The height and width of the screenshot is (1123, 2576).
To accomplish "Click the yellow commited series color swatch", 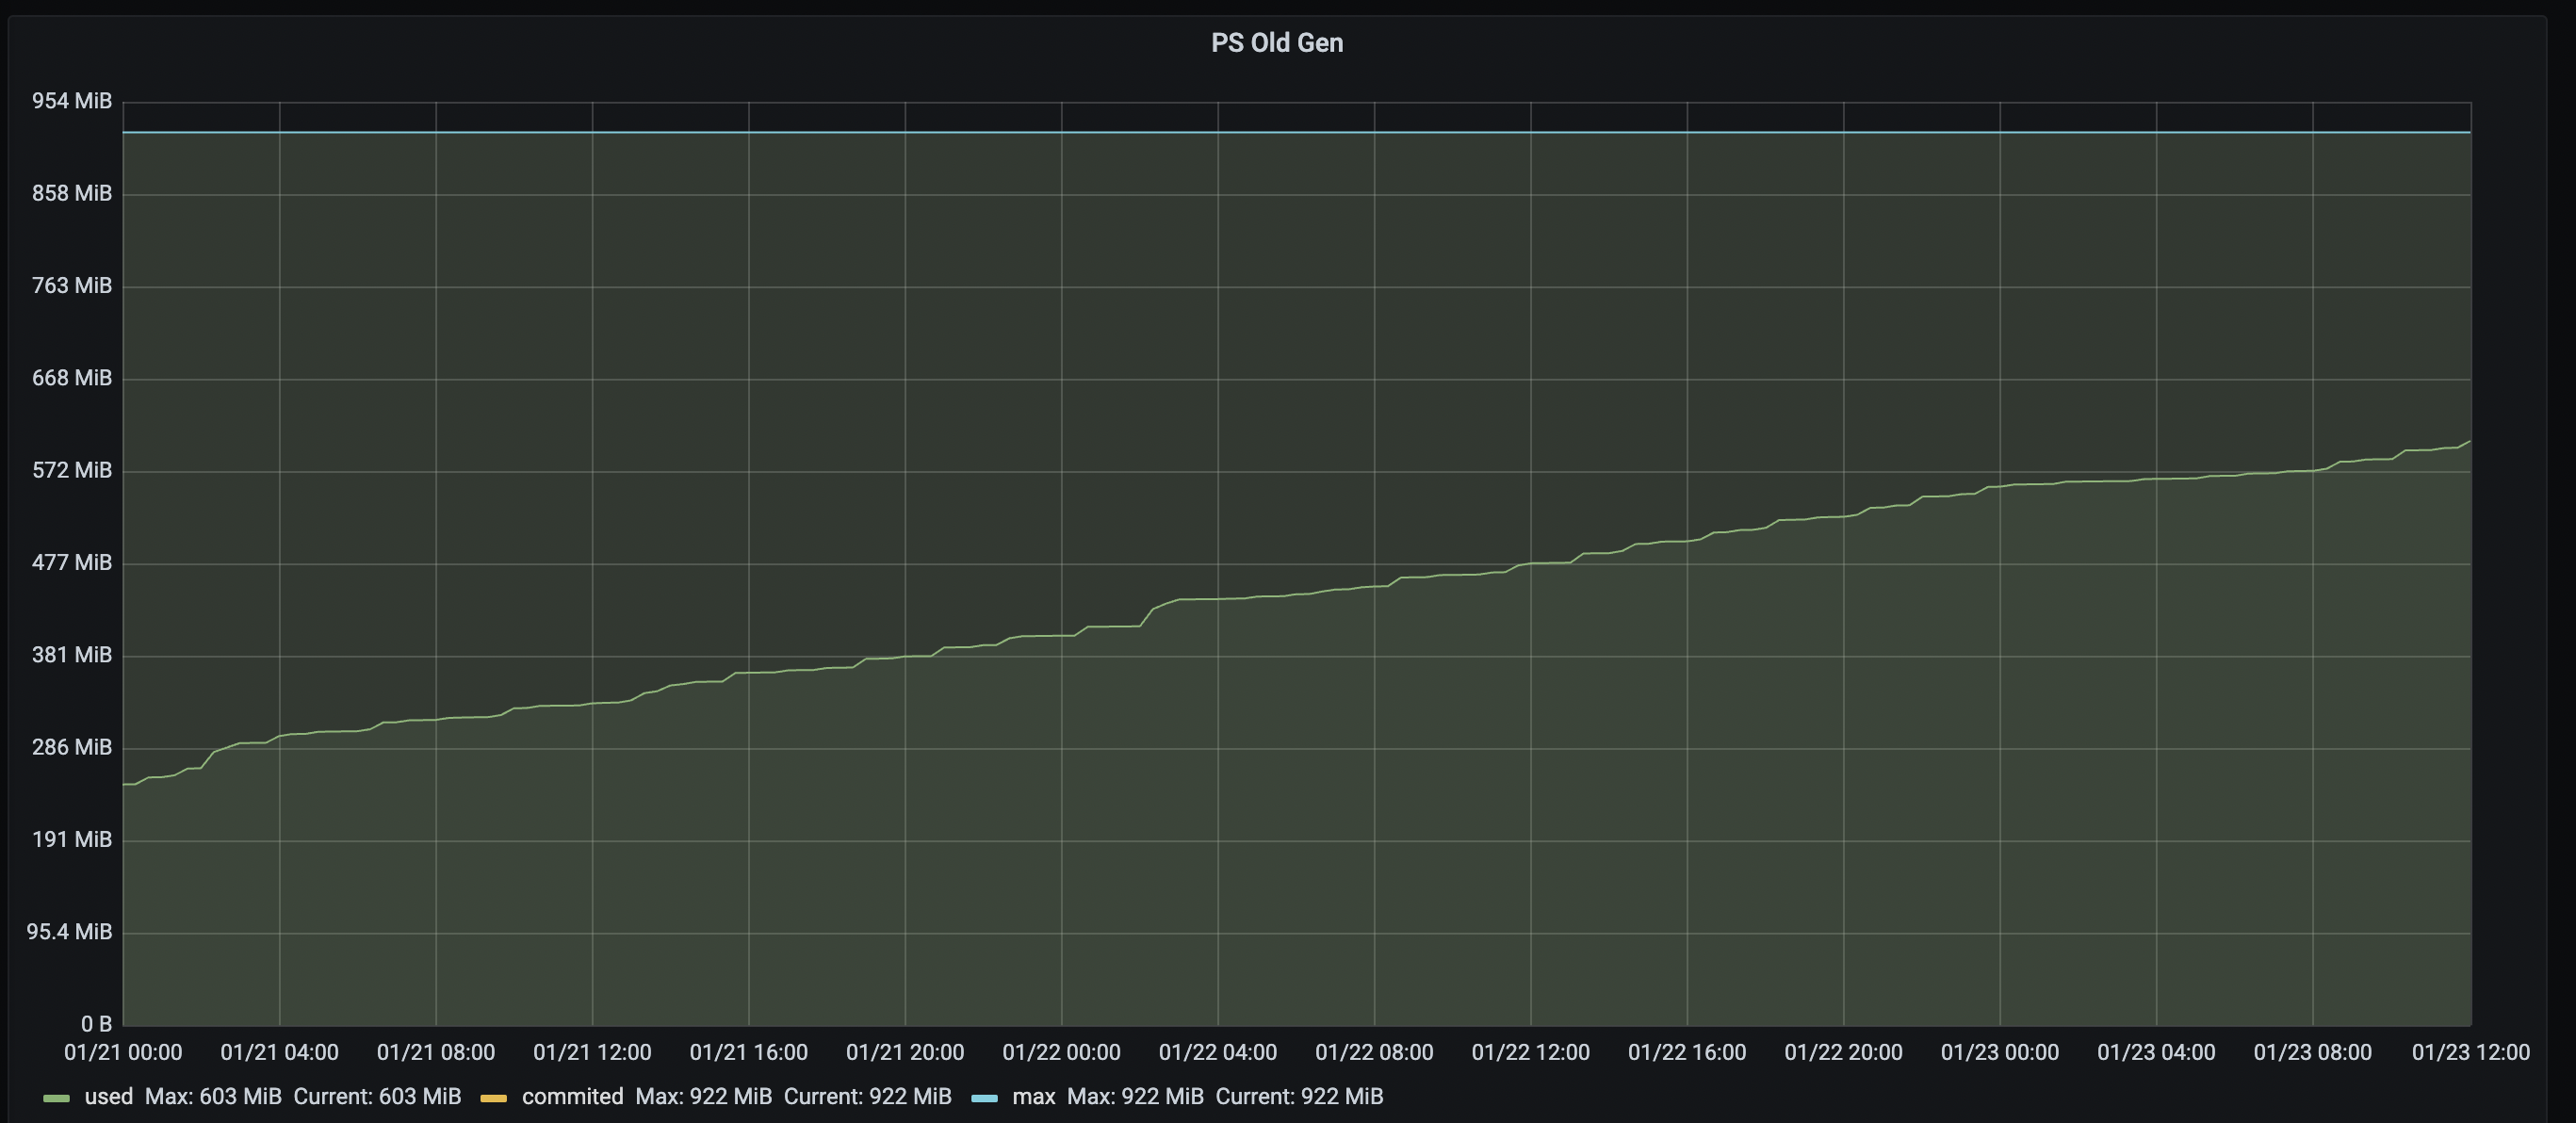I will click(494, 1098).
